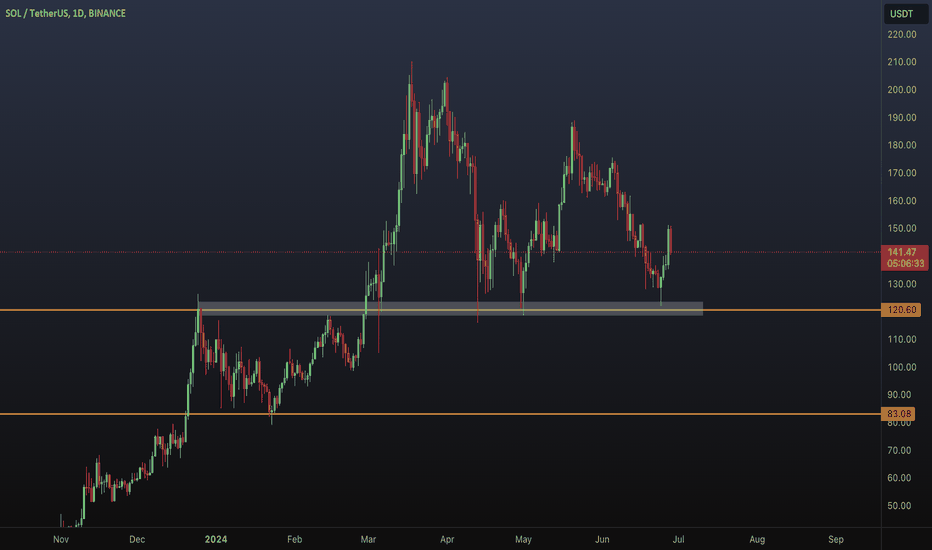
Task: Click the 83.08 orange price label
Action: tap(899, 414)
